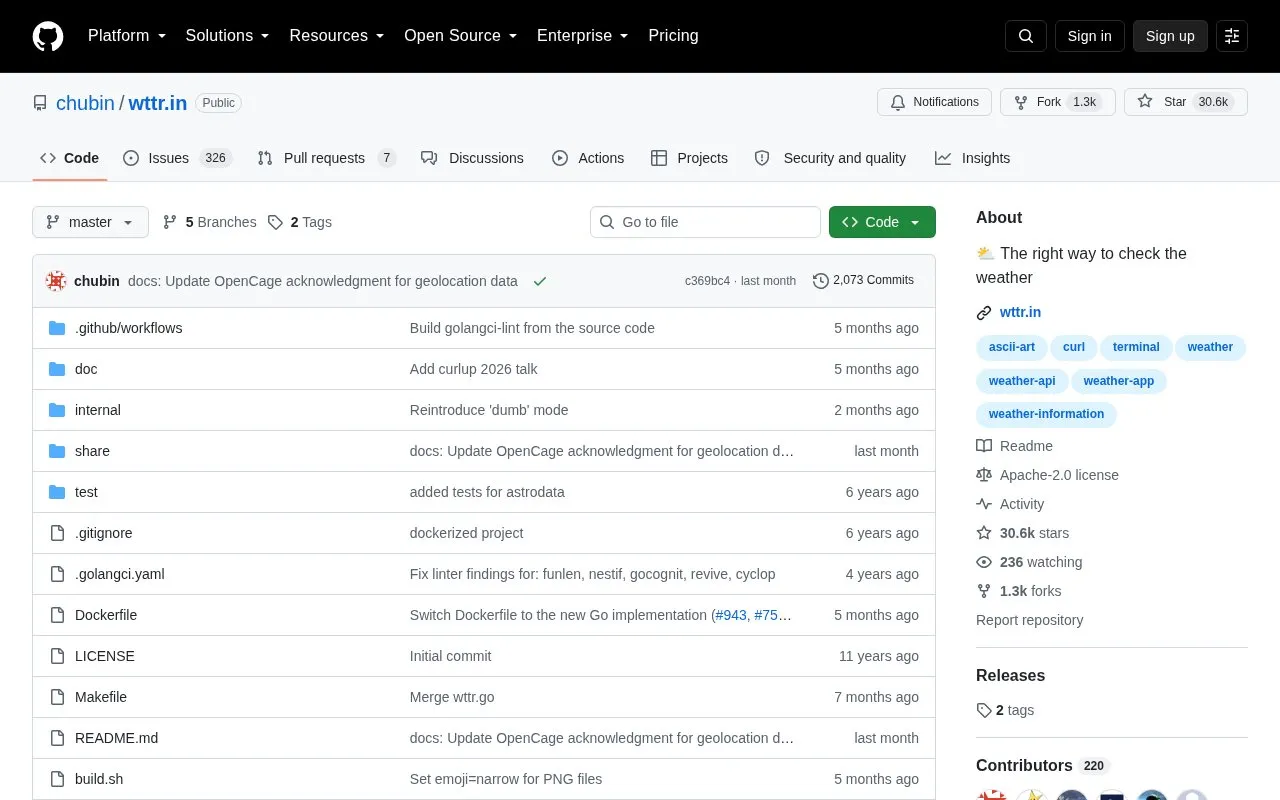Click the doc folder icon

(x=57, y=369)
